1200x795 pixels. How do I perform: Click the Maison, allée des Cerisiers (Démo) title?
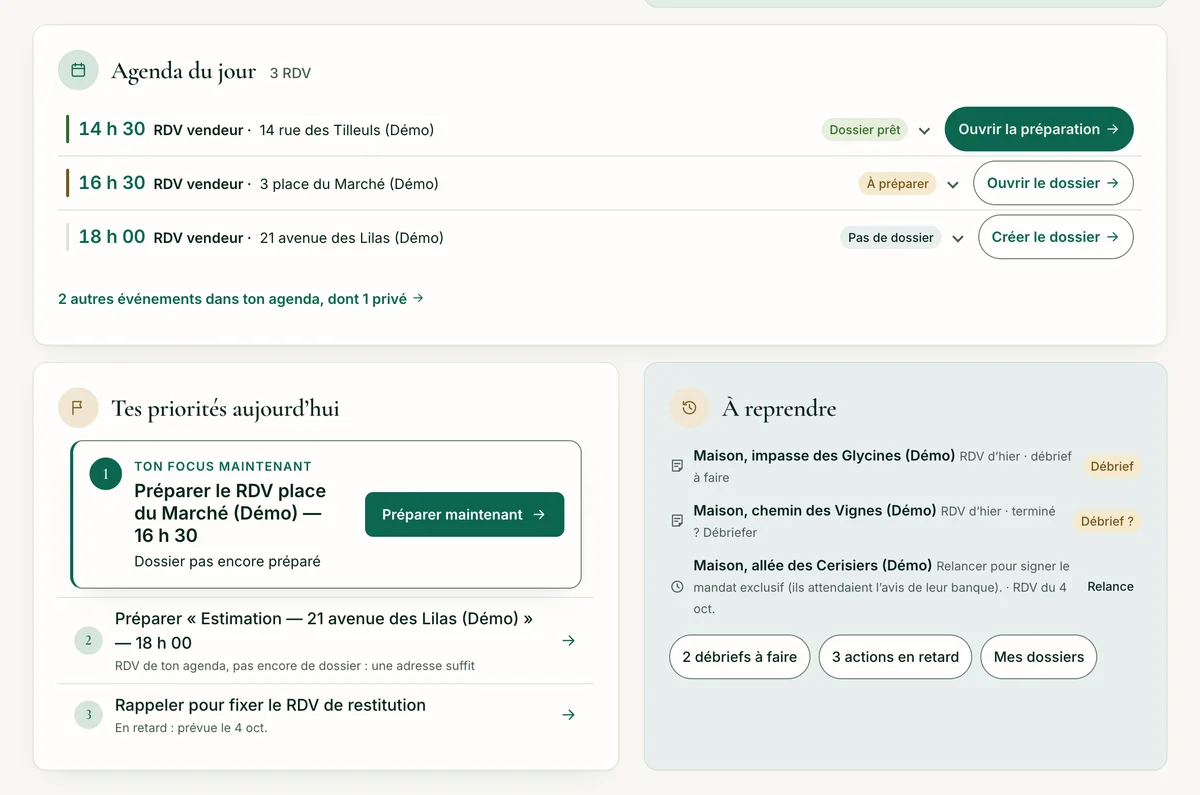point(813,566)
